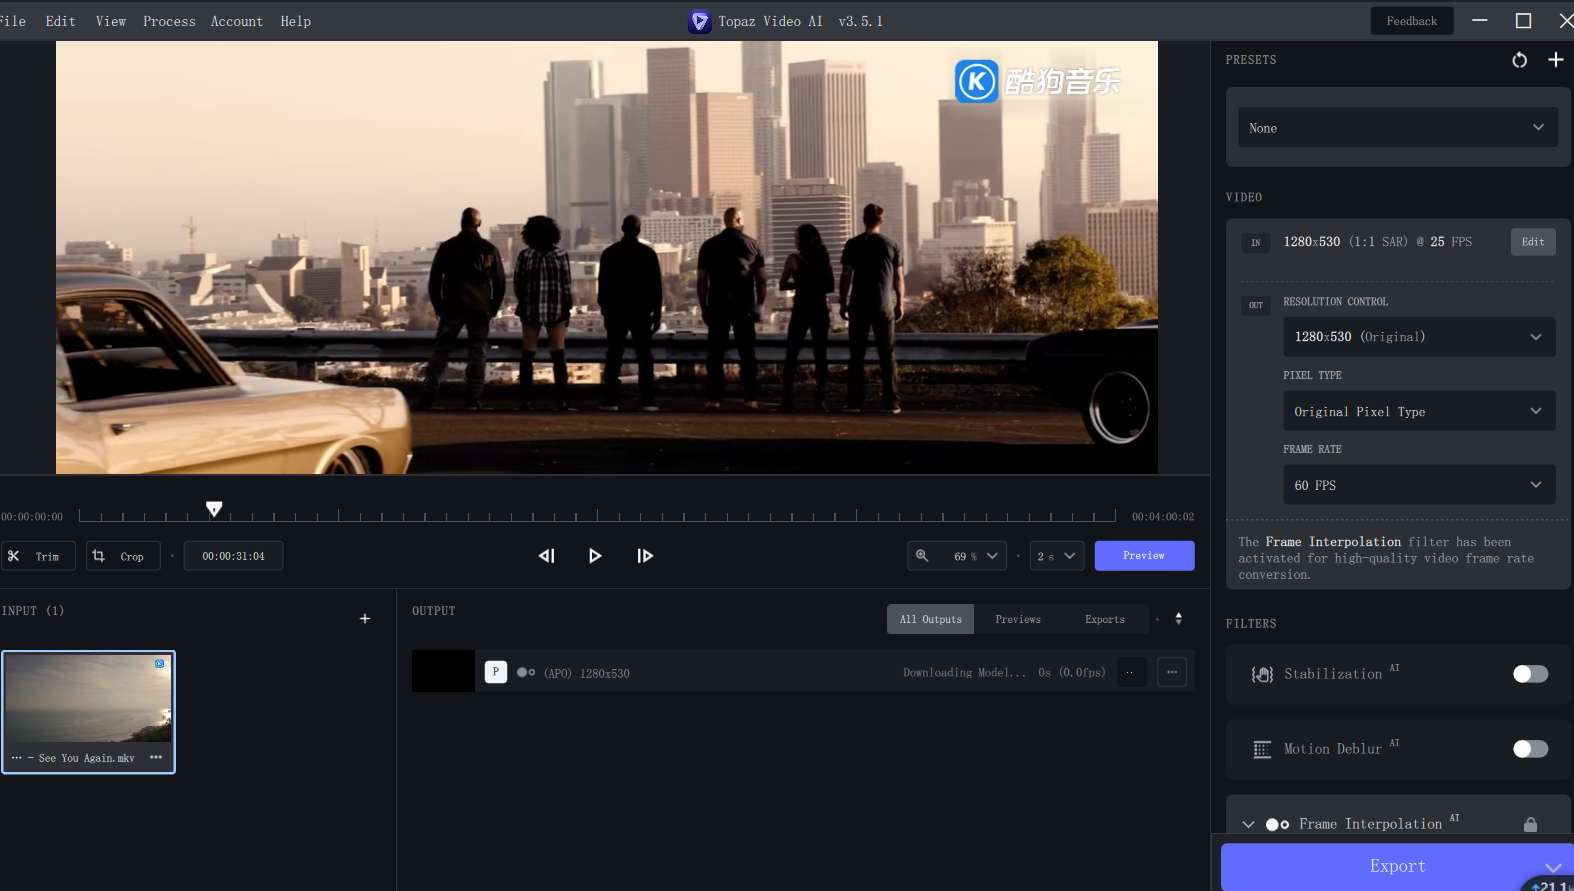Click the (APO) 1280x530 output label
1574x891 pixels.
[x=587, y=673]
